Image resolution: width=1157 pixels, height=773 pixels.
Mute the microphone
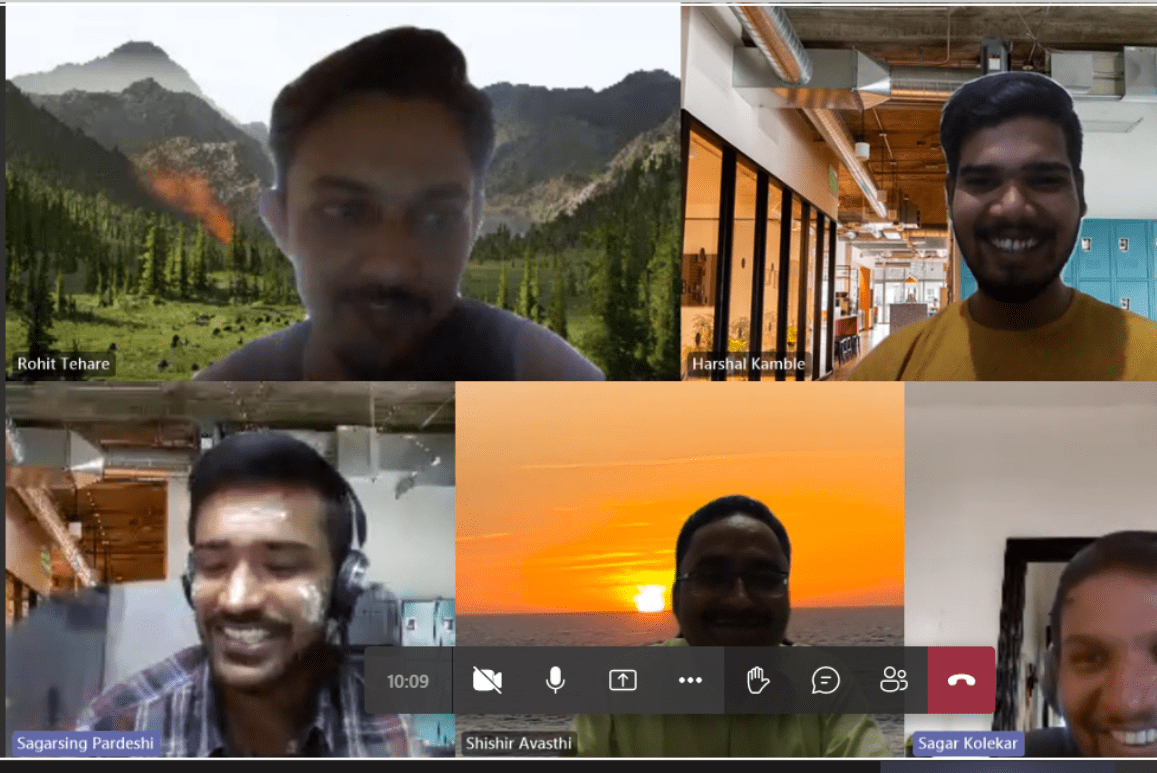coord(555,680)
